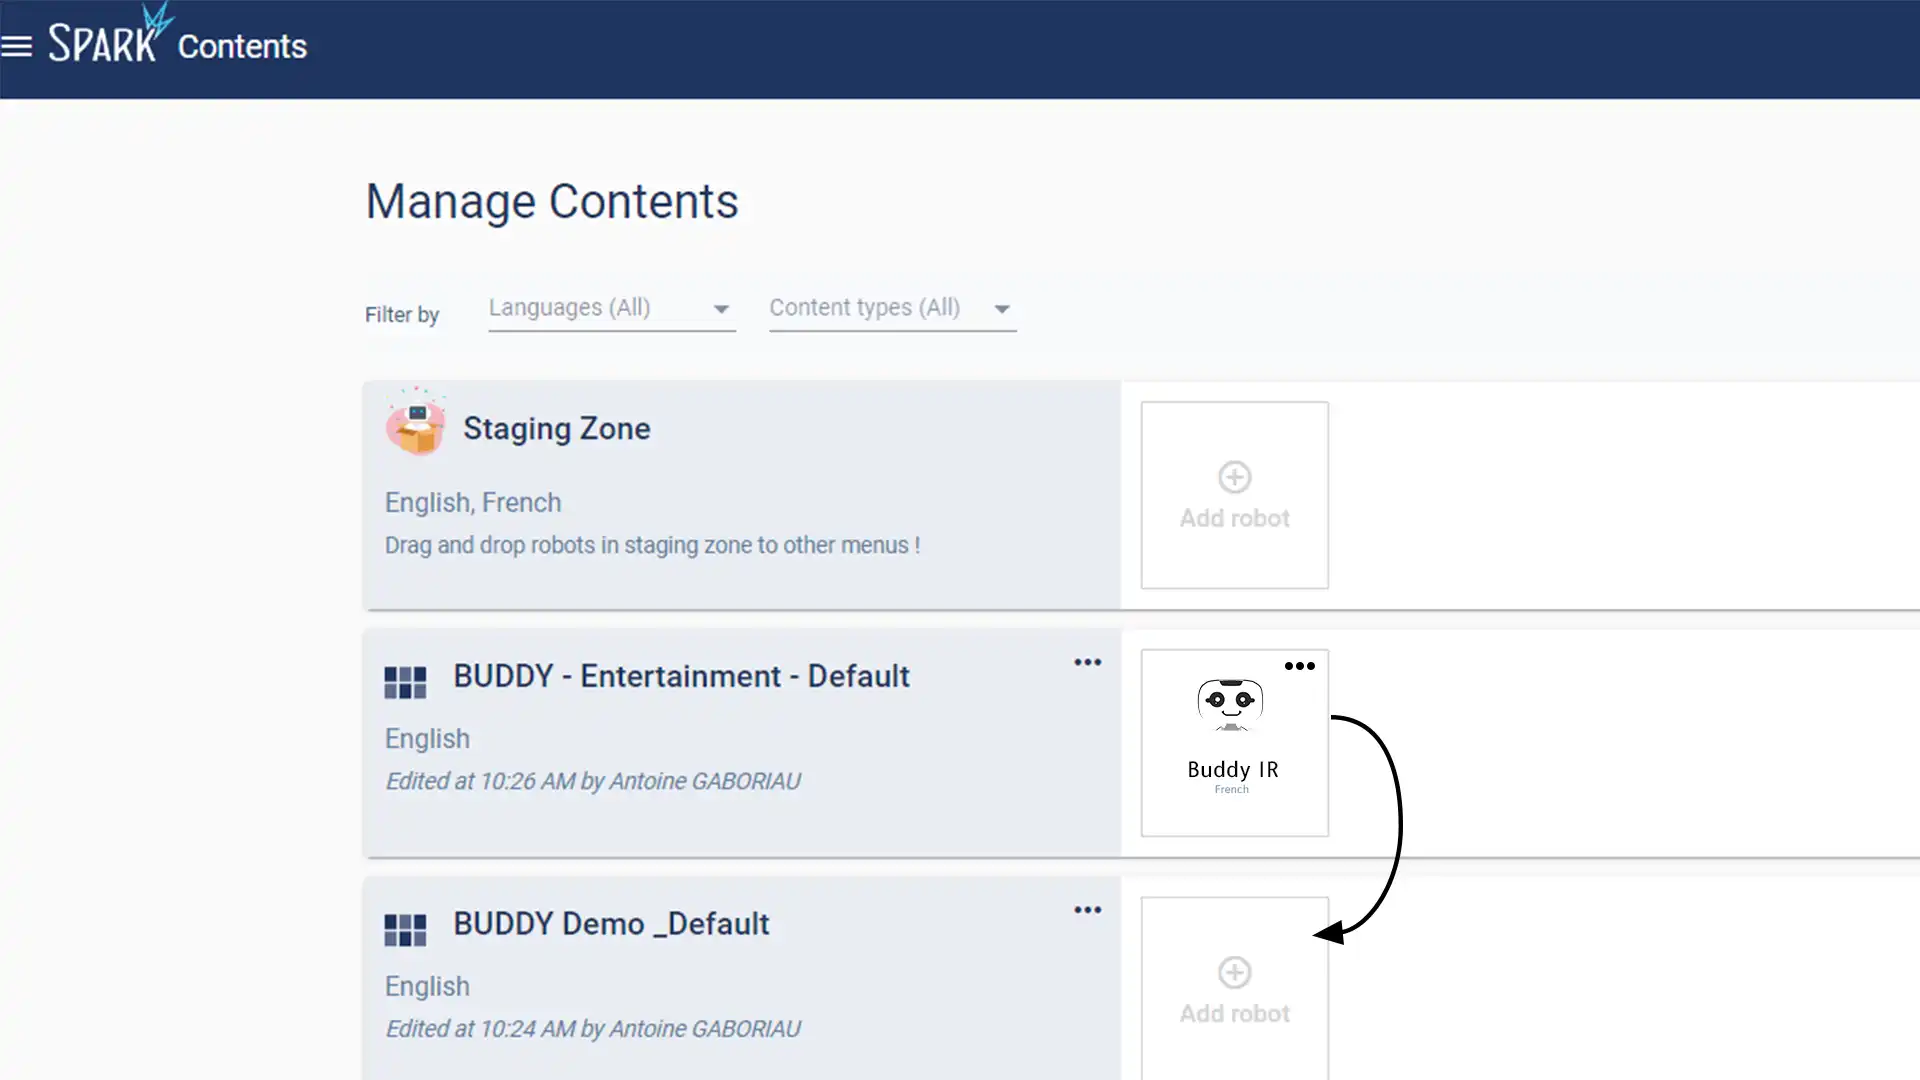Image resolution: width=1920 pixels, height=1080 pixels.
Task: Open the three-dot menu for BUDDY Demo _Default
Action: 1087,910
